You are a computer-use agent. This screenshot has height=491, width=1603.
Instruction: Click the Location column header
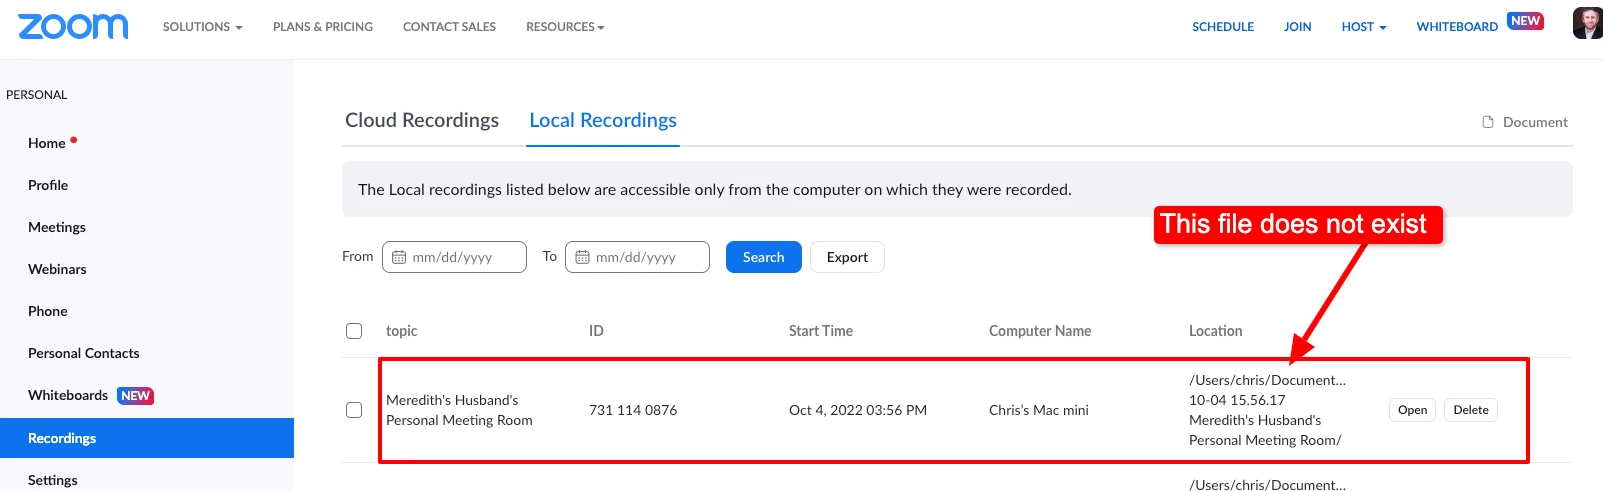[1216, 331]
